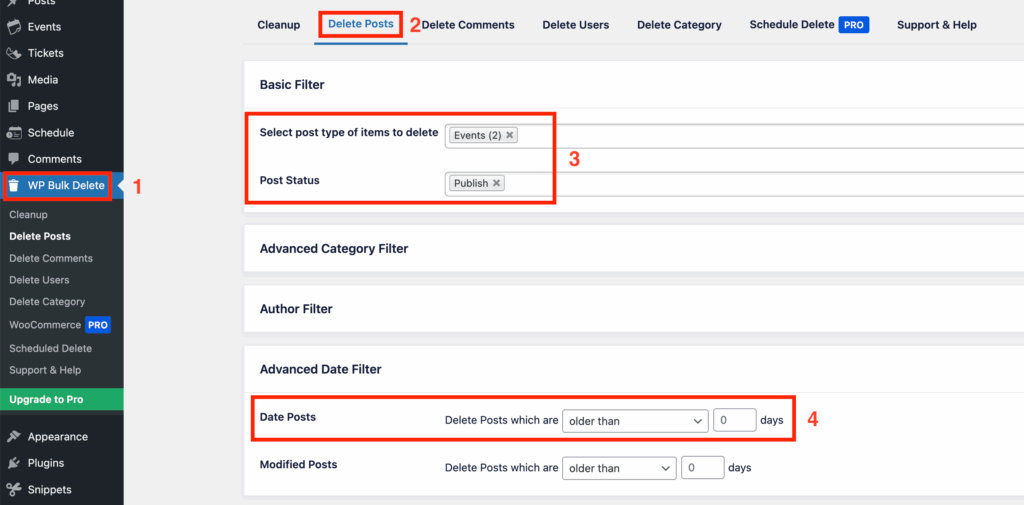The height and width of the screenshot is (505, 1024).
Task: Click the Schedule icon in sidebar
Action: (14, 133)
